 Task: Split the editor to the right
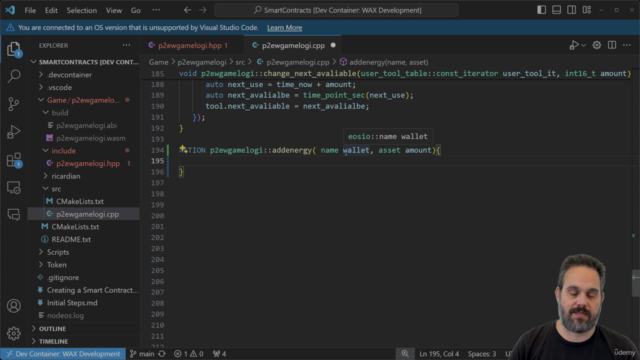pos(612,45)
